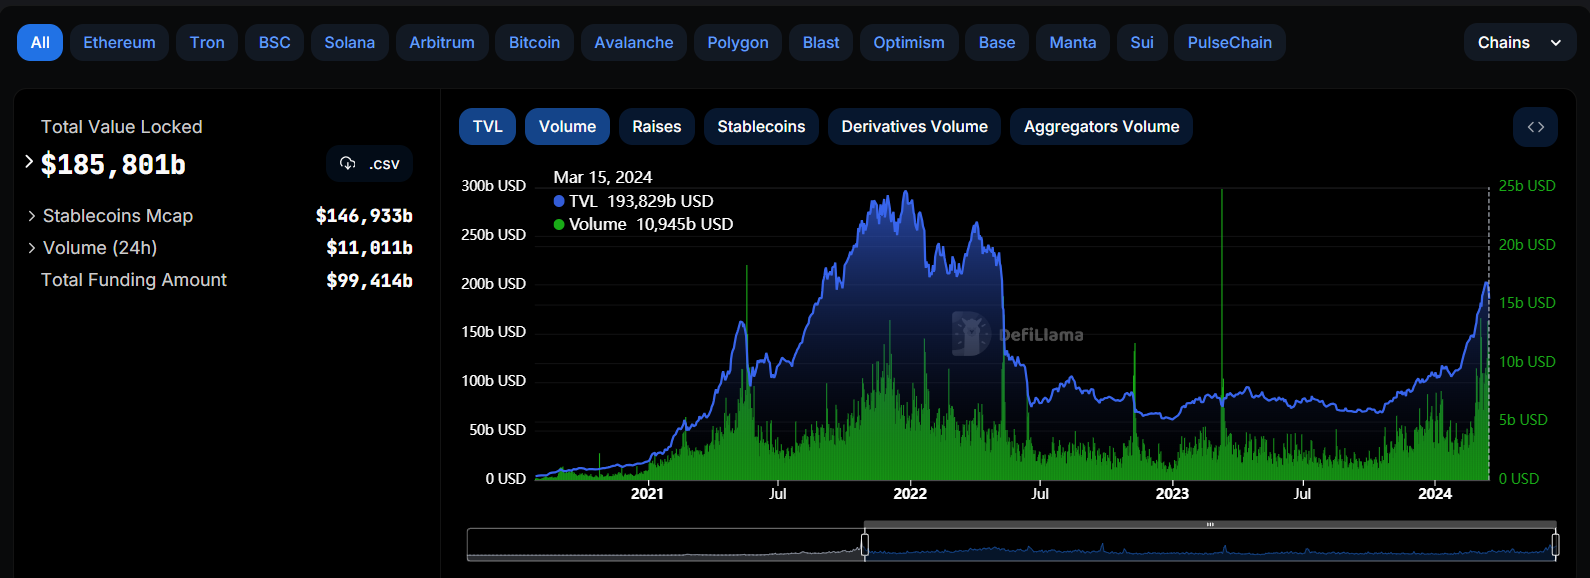
Task: Switch to the Solana chain tab
Action: pyautogui.click(x=349, y=43)
